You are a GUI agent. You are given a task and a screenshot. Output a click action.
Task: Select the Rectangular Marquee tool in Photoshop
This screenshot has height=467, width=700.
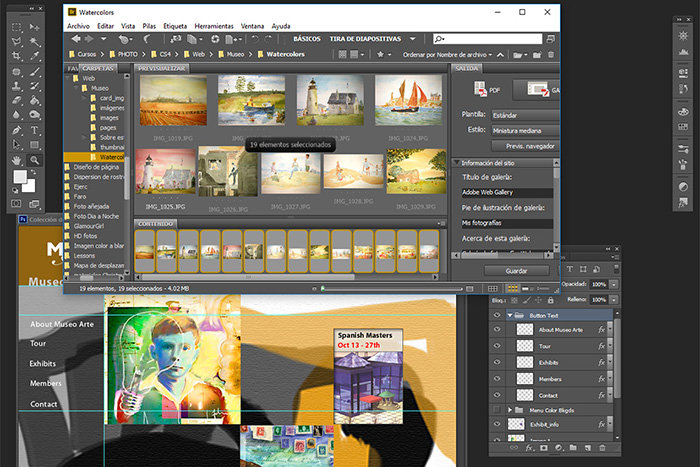pos(17,27)
